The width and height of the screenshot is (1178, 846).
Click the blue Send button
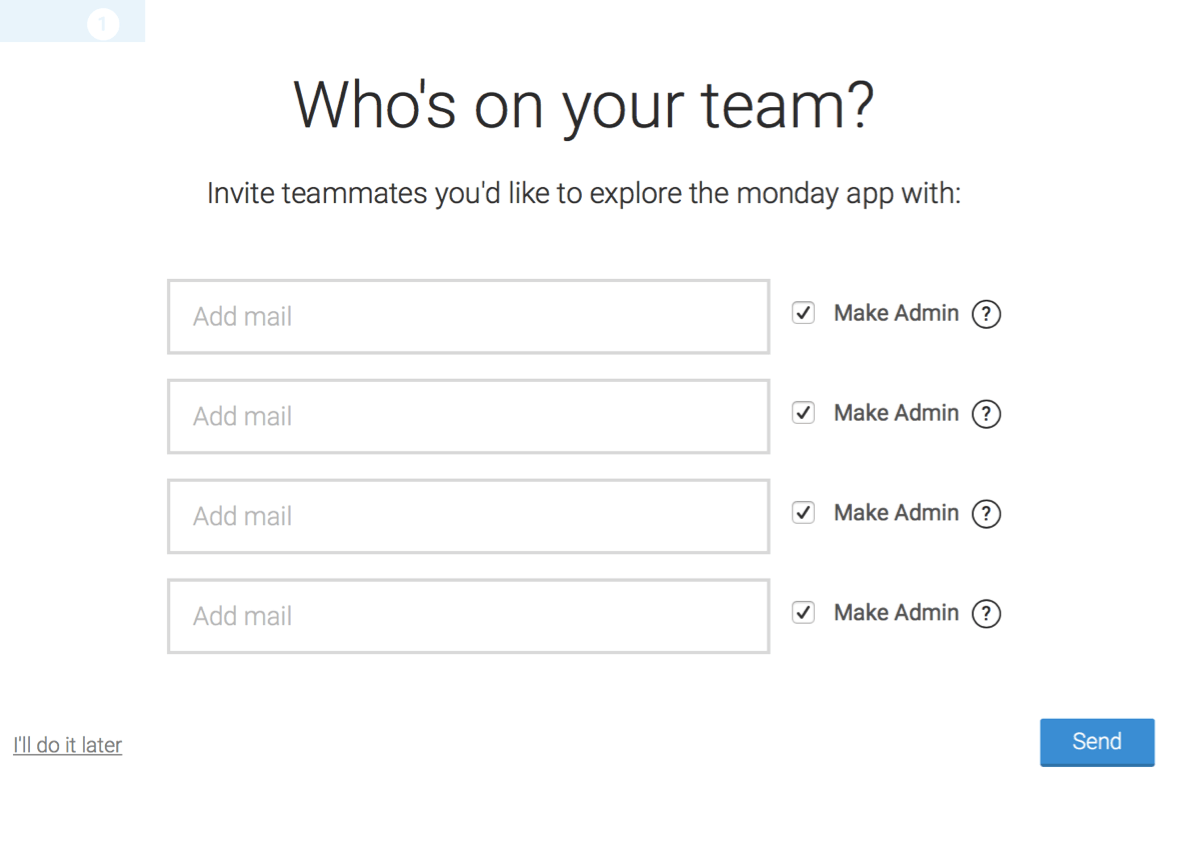point(1097,742)
